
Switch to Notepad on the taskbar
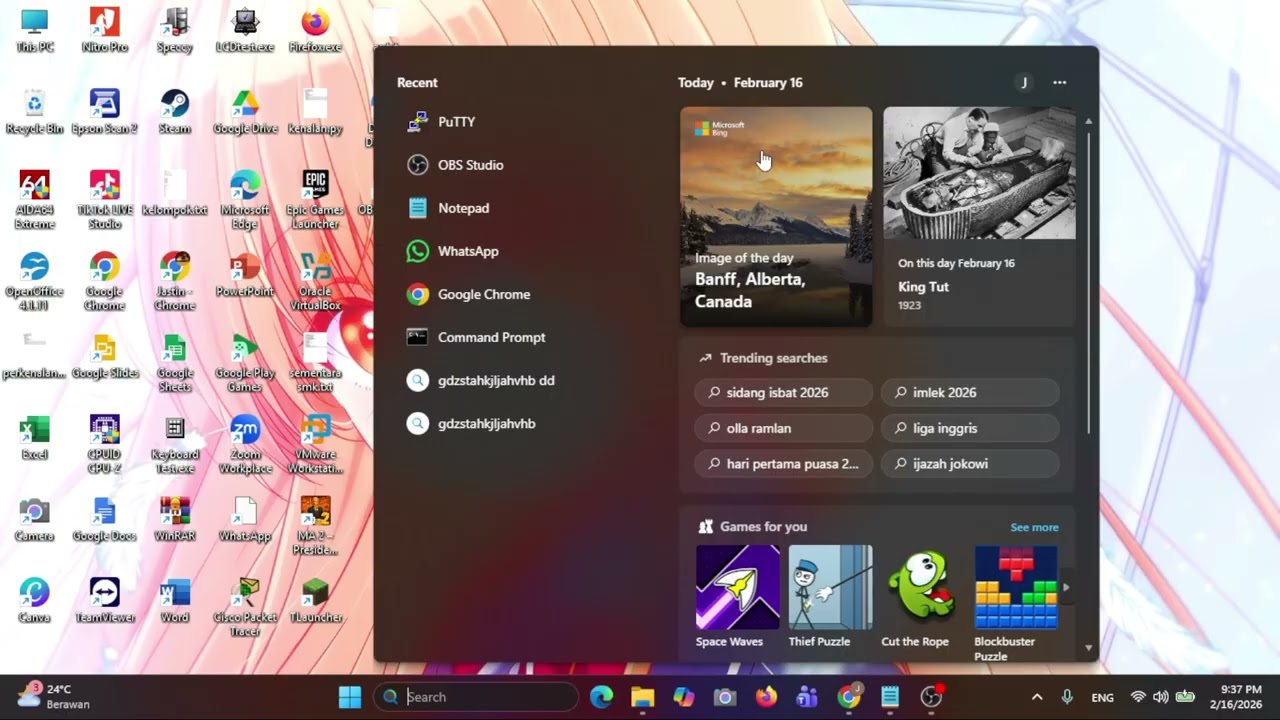pos(890,697)
